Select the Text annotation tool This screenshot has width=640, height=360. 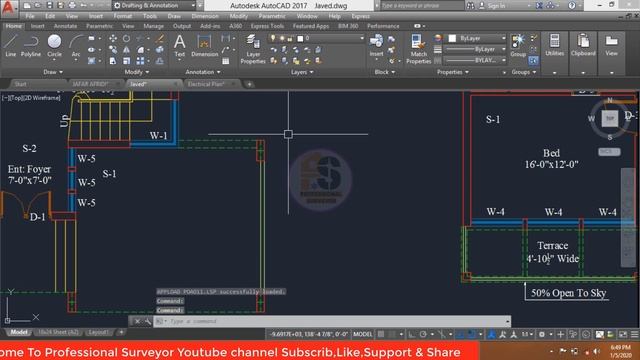coord(180,45)
